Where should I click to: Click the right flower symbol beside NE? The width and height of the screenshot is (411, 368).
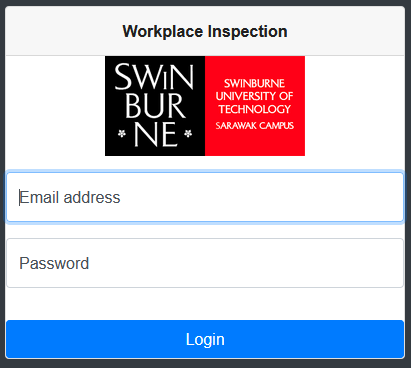pyautogui.click(x=188, y=134)
